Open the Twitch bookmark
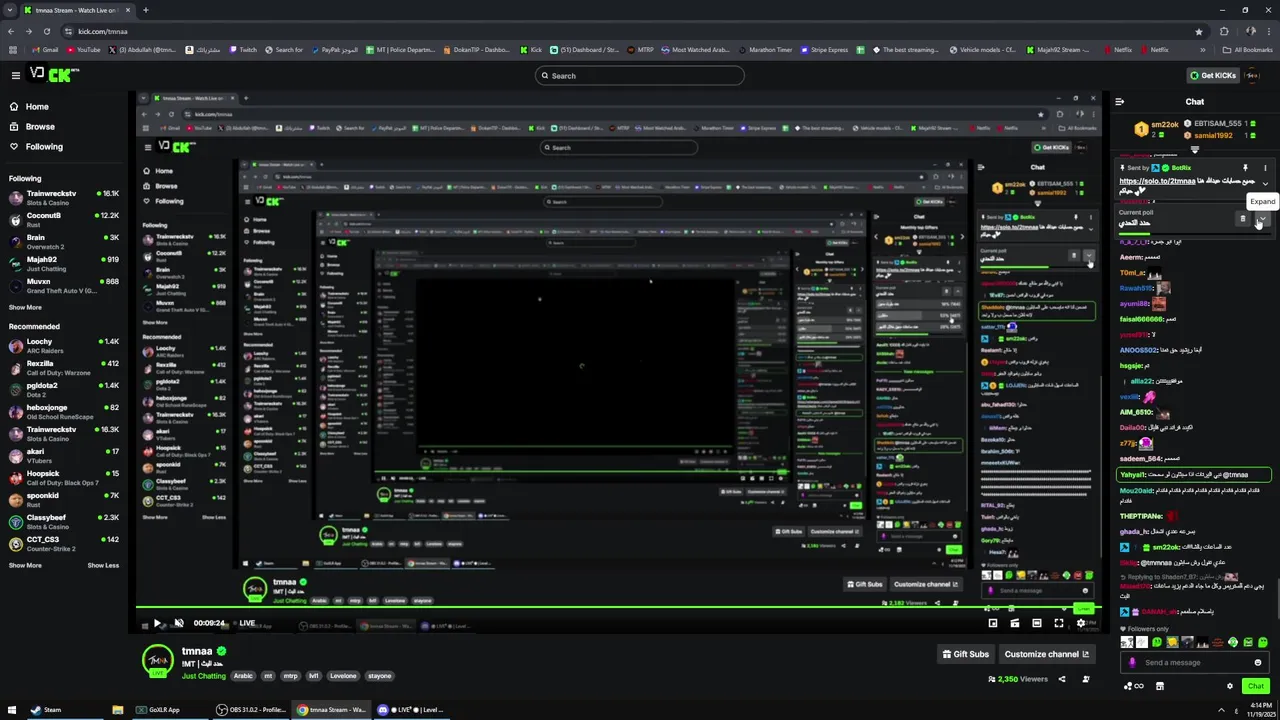Screen dimensions: 1280x720 point(242,49)
